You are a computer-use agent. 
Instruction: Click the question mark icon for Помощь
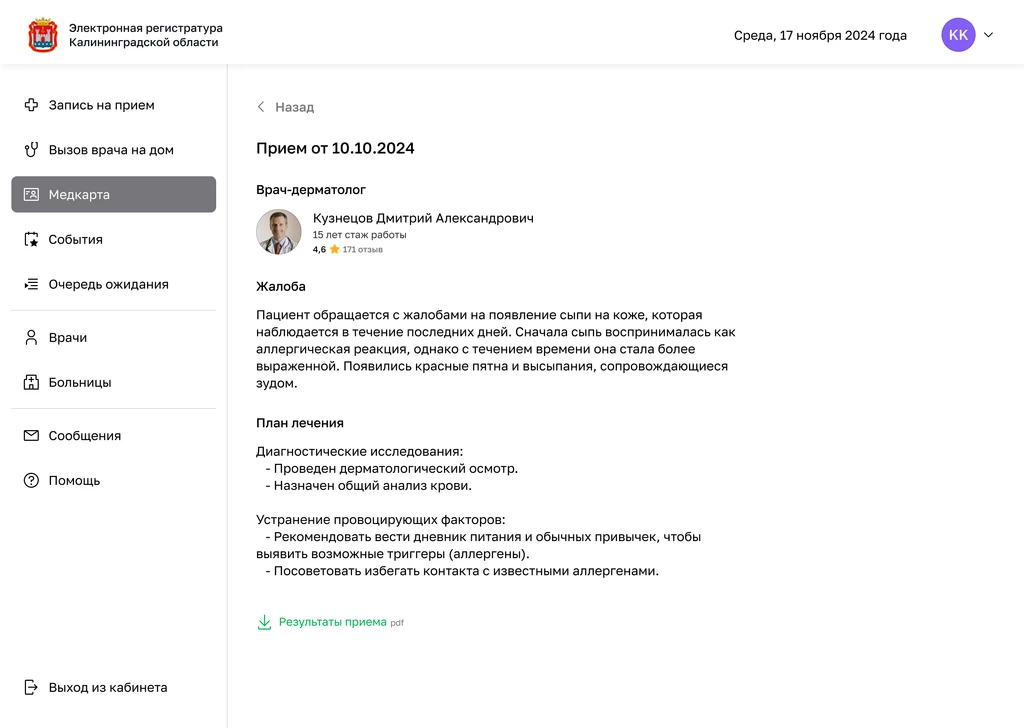pyautogui.click(x=31, y=481)
